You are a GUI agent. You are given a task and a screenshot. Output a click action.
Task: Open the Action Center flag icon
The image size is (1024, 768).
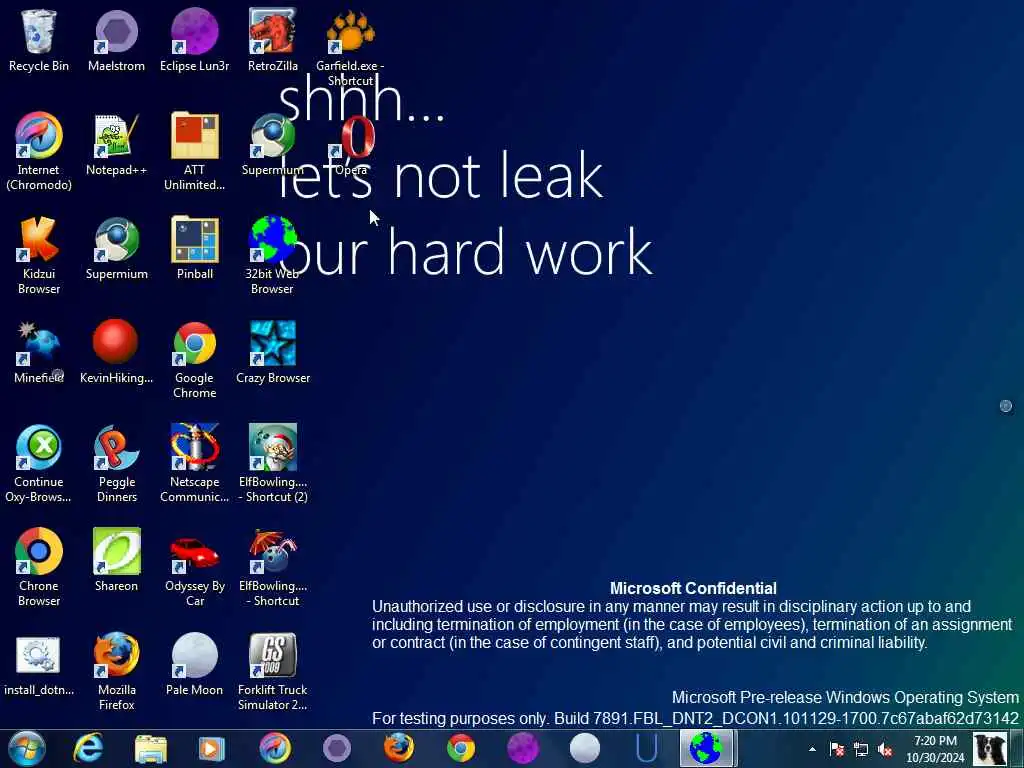pos(837,749)
